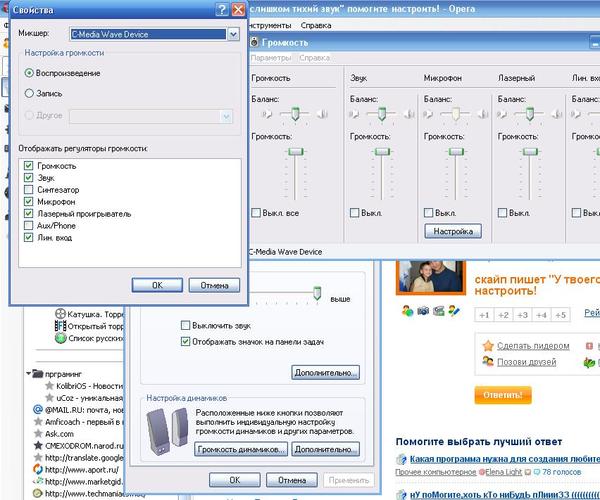Check the Выключить звук checkbox
The width and height of the screenshot is (600, 500).
click(185, 325)
